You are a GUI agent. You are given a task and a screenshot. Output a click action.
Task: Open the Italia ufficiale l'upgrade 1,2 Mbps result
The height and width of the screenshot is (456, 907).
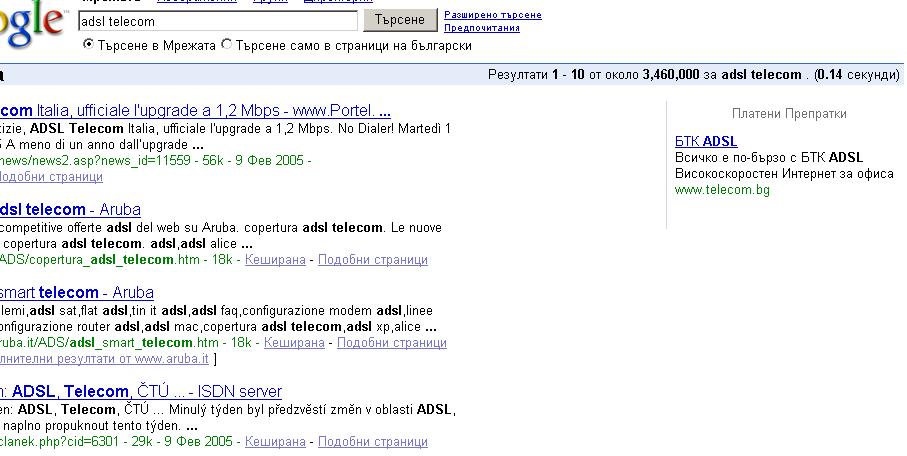(195, 110)
